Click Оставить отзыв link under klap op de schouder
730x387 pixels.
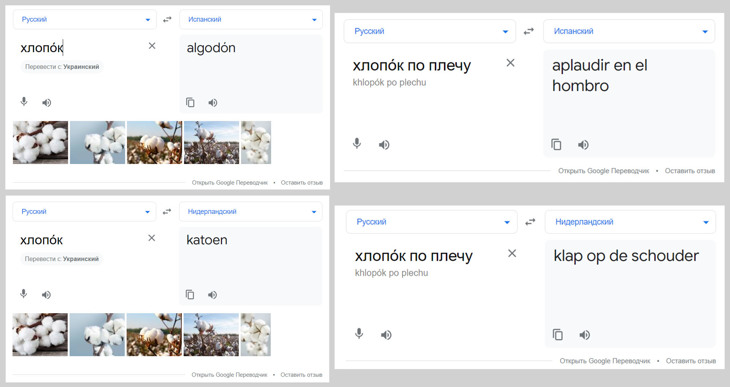pos(691,361)
